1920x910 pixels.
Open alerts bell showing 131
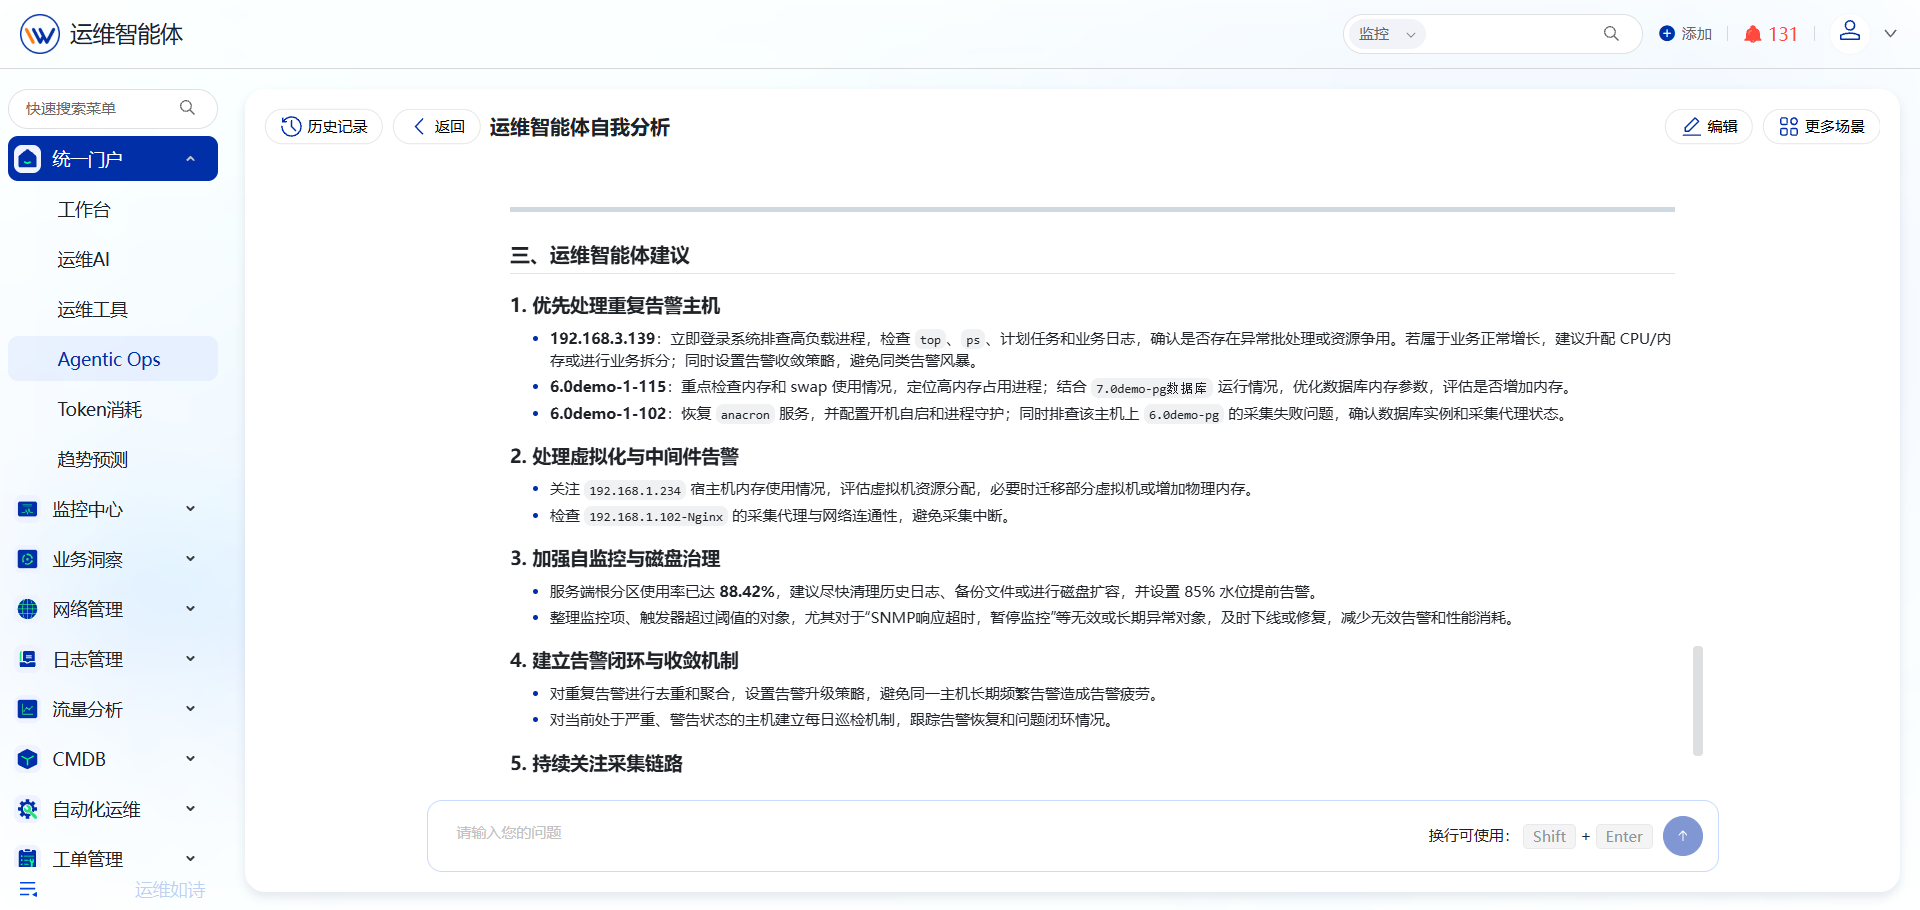1752,34
